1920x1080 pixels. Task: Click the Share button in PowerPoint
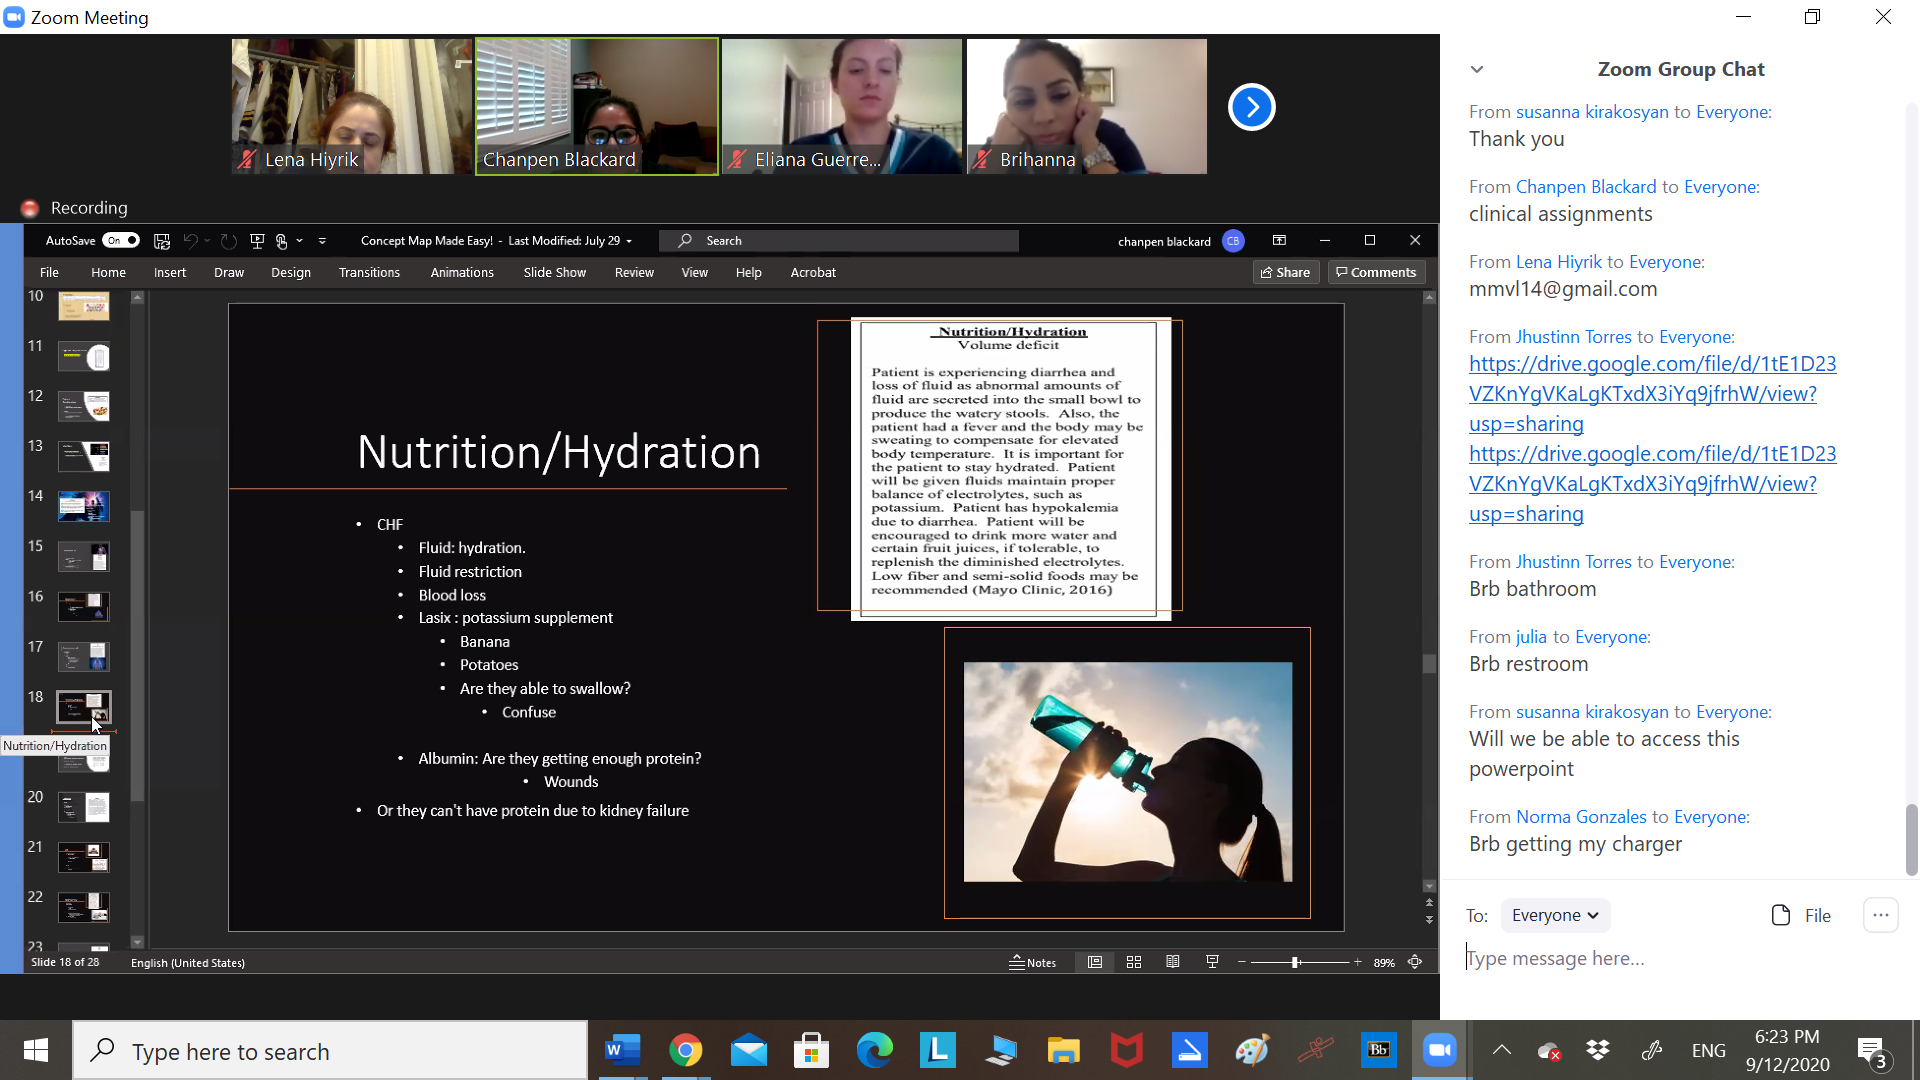(x=1286, y=272)
